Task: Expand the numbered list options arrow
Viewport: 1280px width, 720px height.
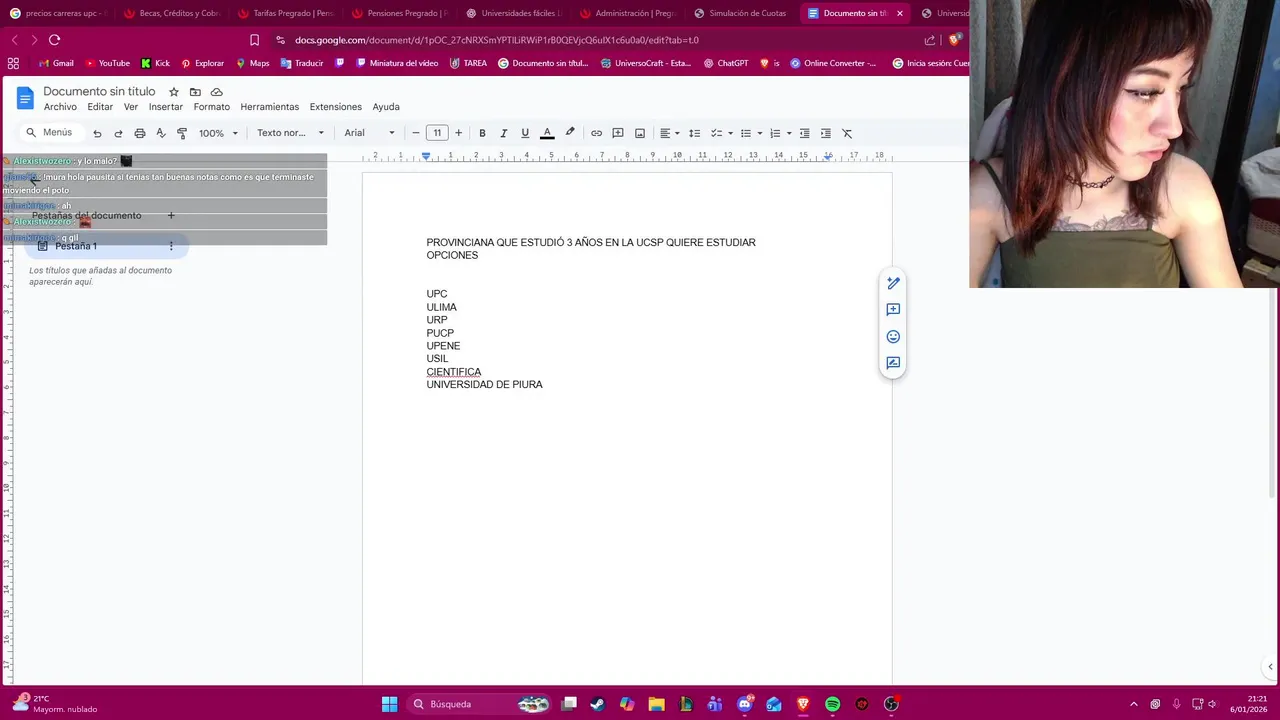Action: point(789,133)
